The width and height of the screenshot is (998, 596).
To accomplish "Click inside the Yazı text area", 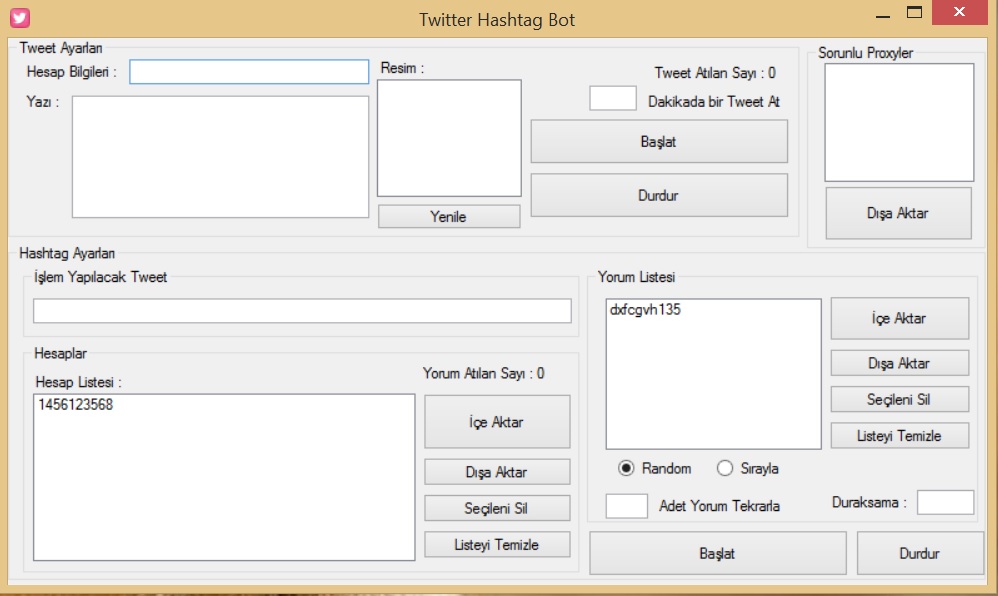I will pos(220,157).
